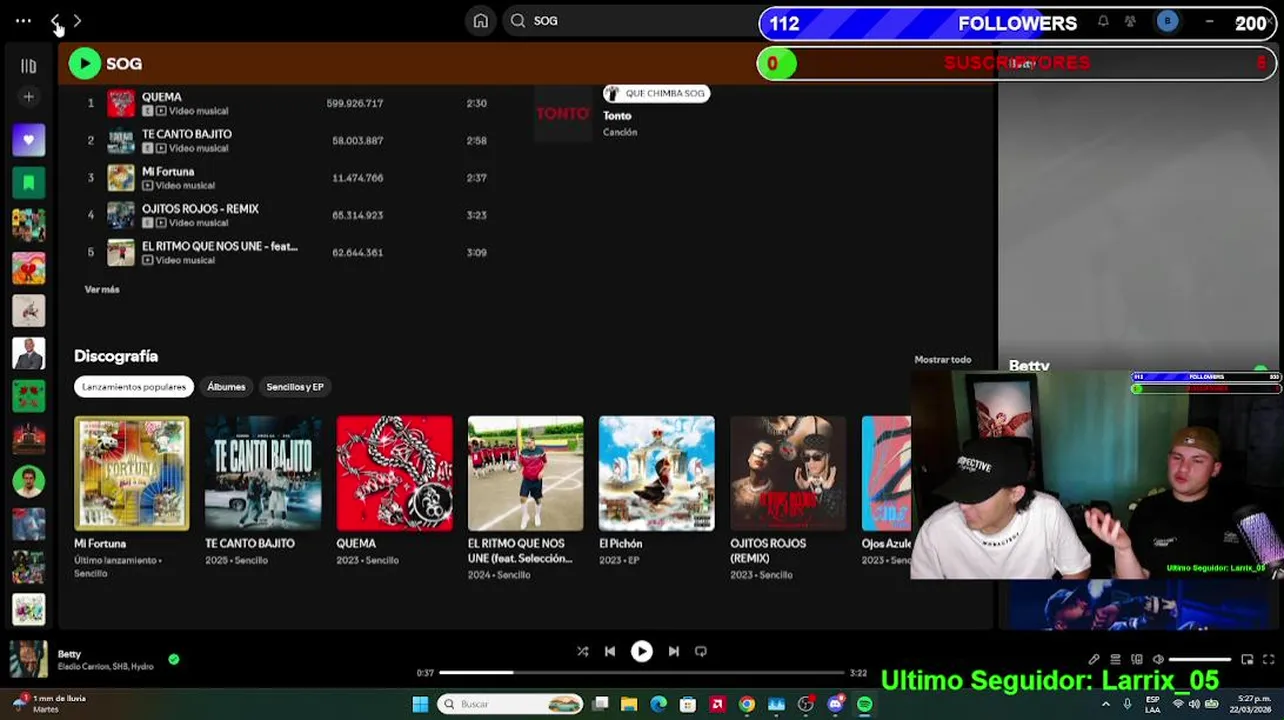Expand the list with Ver más

coord(102,289)
